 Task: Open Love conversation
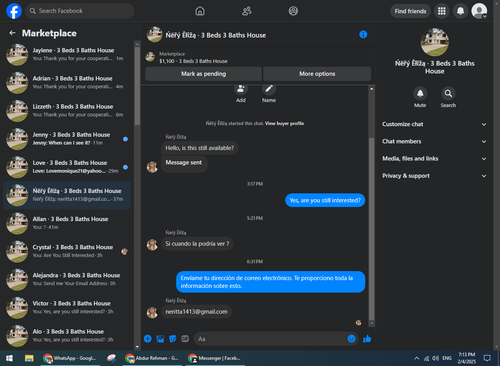tap(67, 167)
